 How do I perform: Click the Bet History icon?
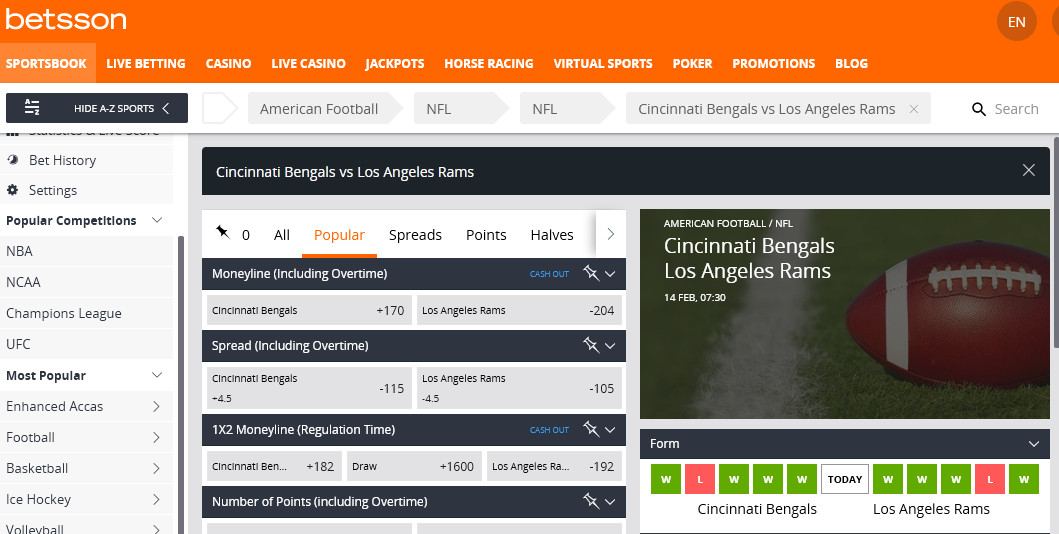[x=13, y=160]
